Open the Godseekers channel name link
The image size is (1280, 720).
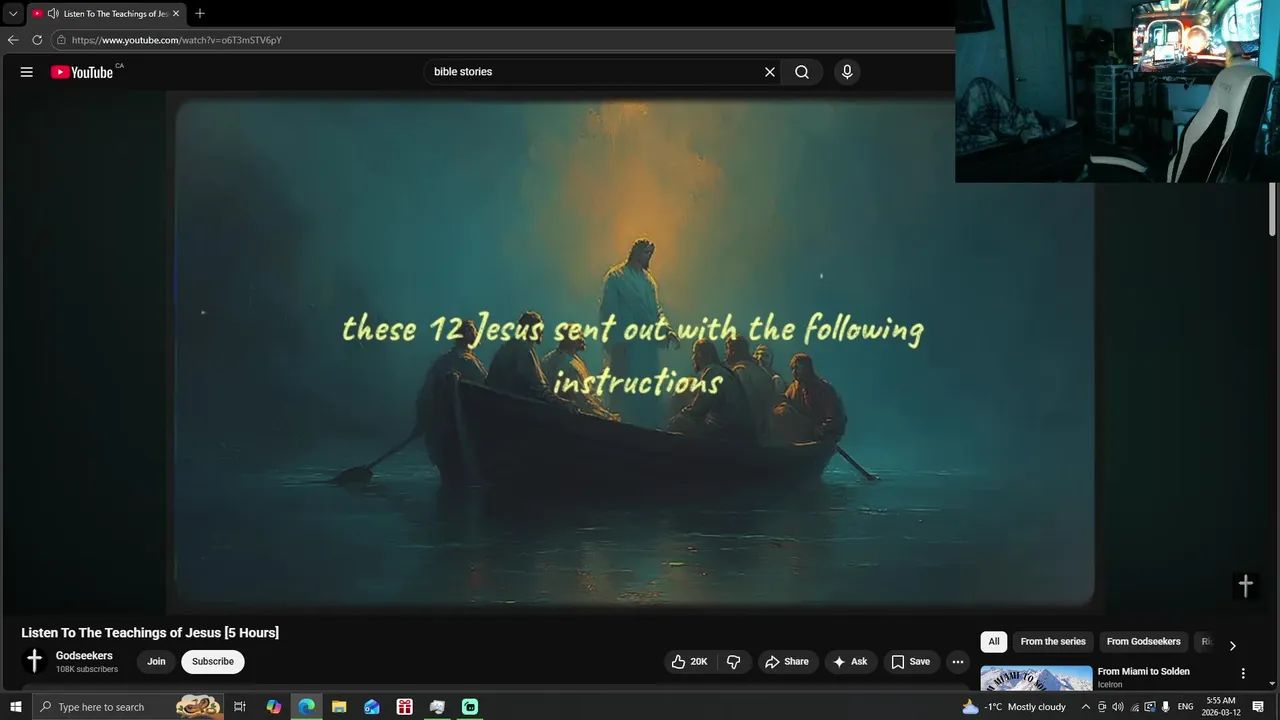pos(84,656)
